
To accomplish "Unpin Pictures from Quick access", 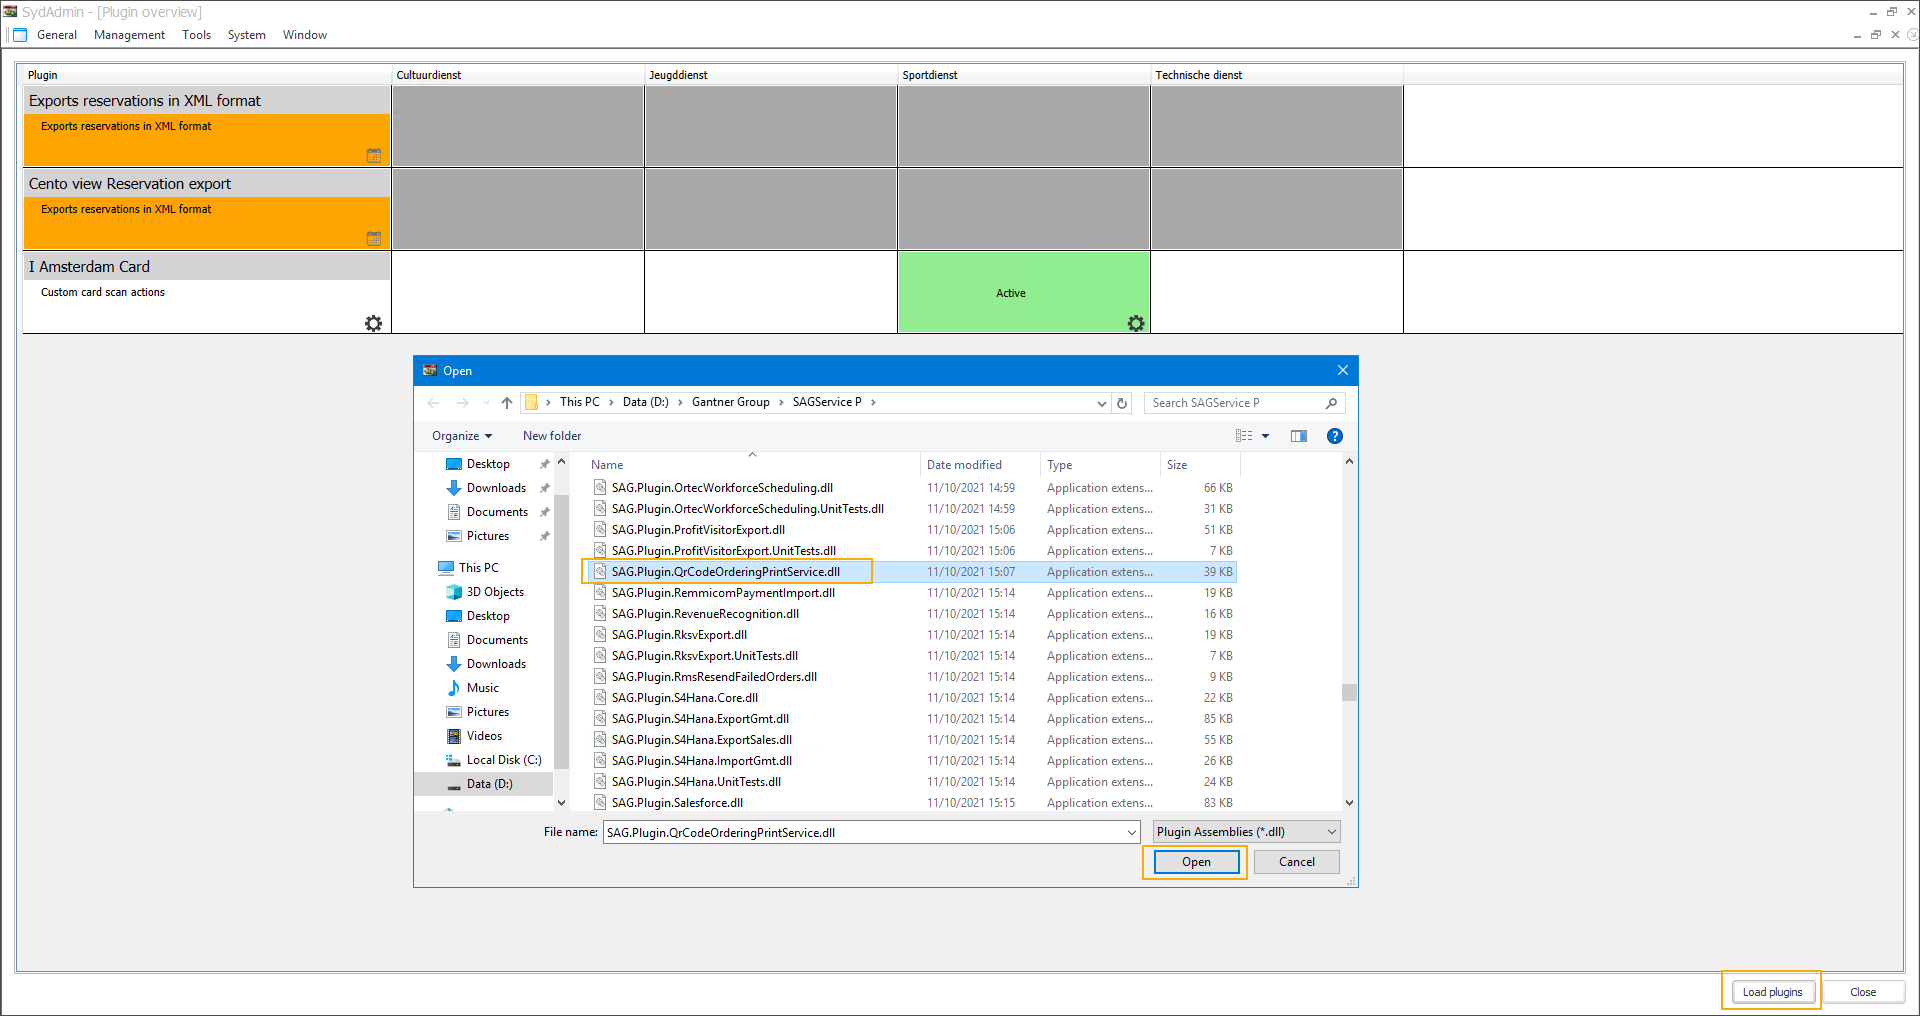I will coord(544,536).
